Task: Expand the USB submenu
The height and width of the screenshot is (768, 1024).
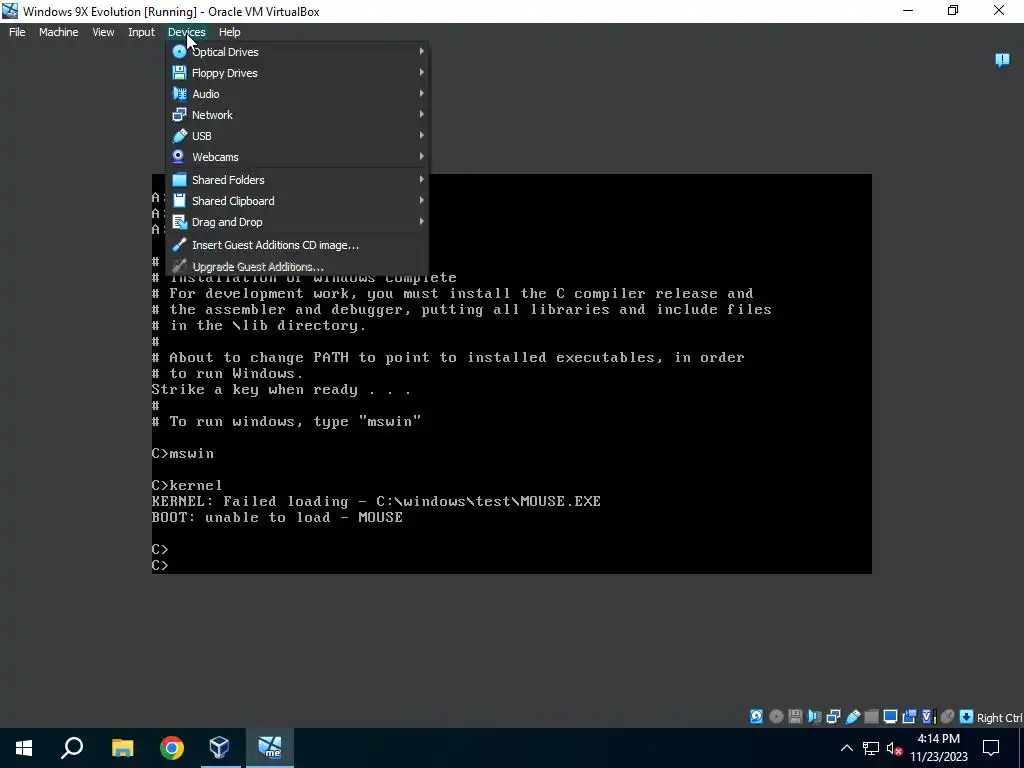Action: click(x=298, y=135)
